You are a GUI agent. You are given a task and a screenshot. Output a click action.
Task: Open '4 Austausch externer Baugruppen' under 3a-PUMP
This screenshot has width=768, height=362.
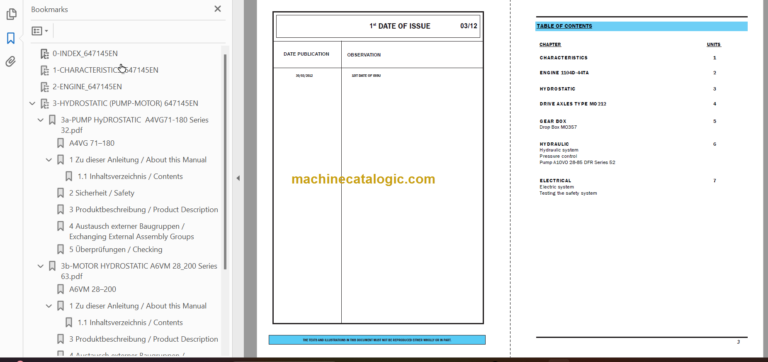(131, 231)
